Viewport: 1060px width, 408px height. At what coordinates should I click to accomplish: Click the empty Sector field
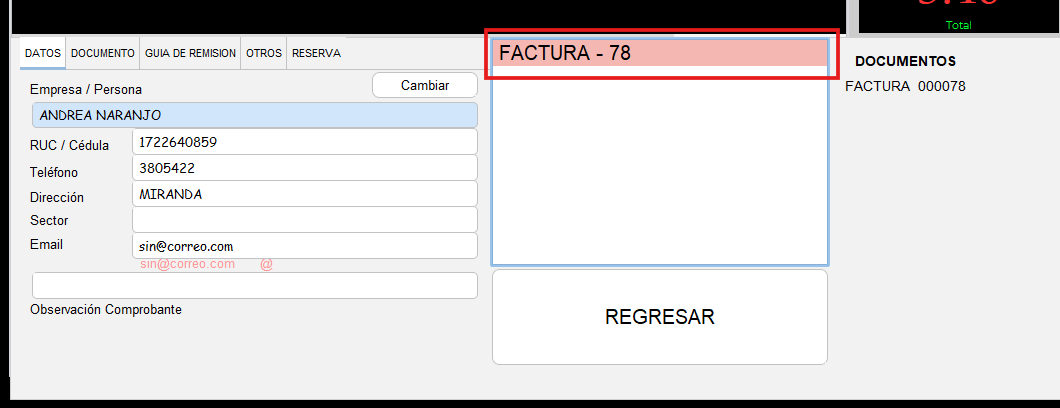click(304, 220)
